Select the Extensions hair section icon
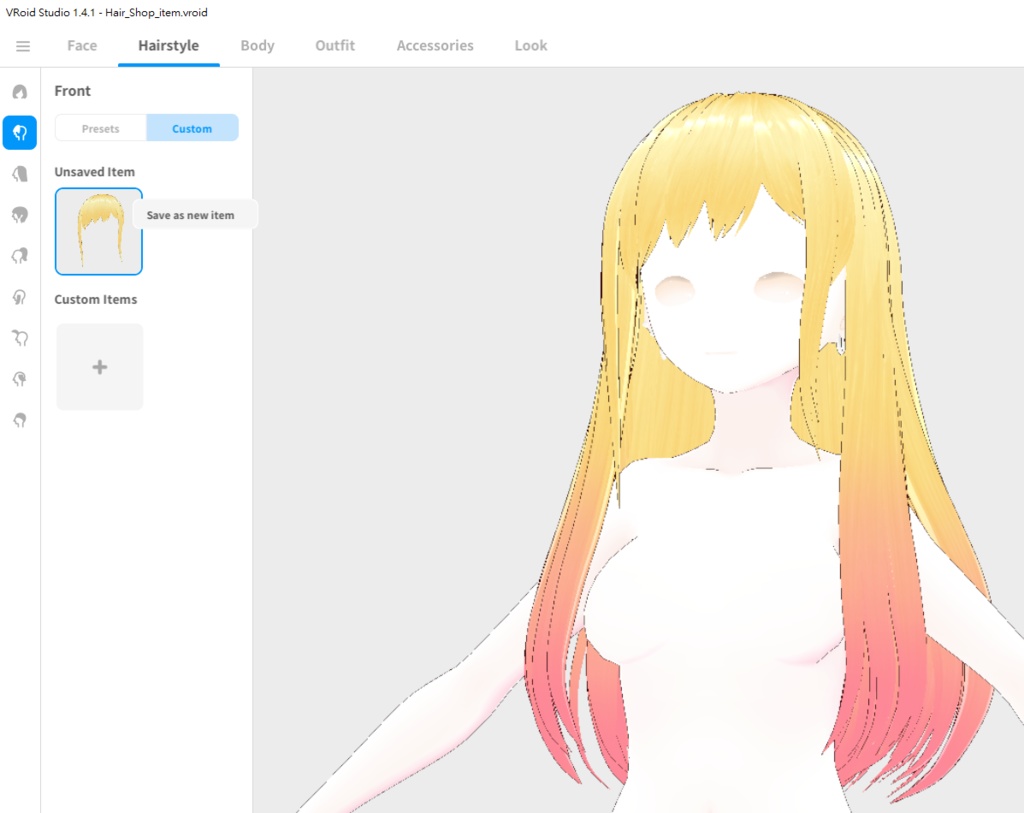This screenshot has width=1024, height=813. click(20, 296)
